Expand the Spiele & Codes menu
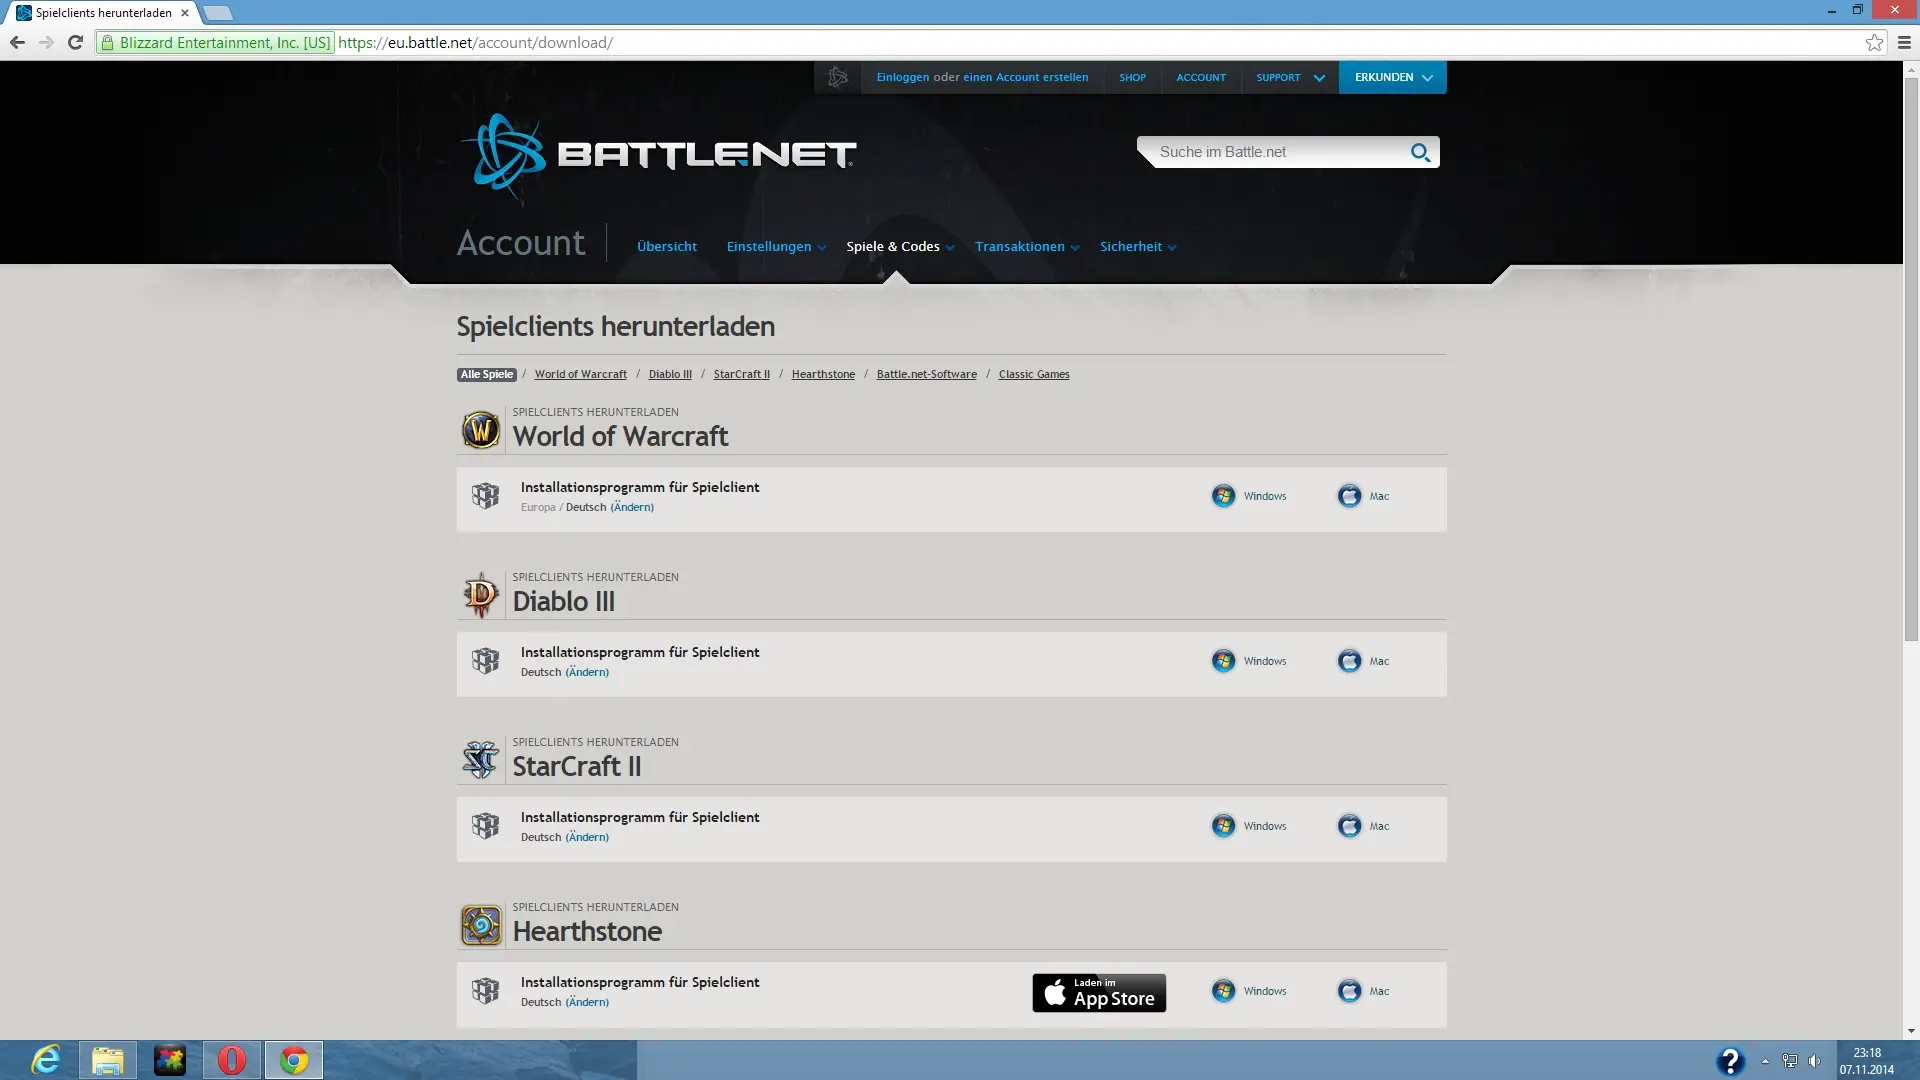The image size is (1920, 1080). pyautogui.click(x=900, y=246)
